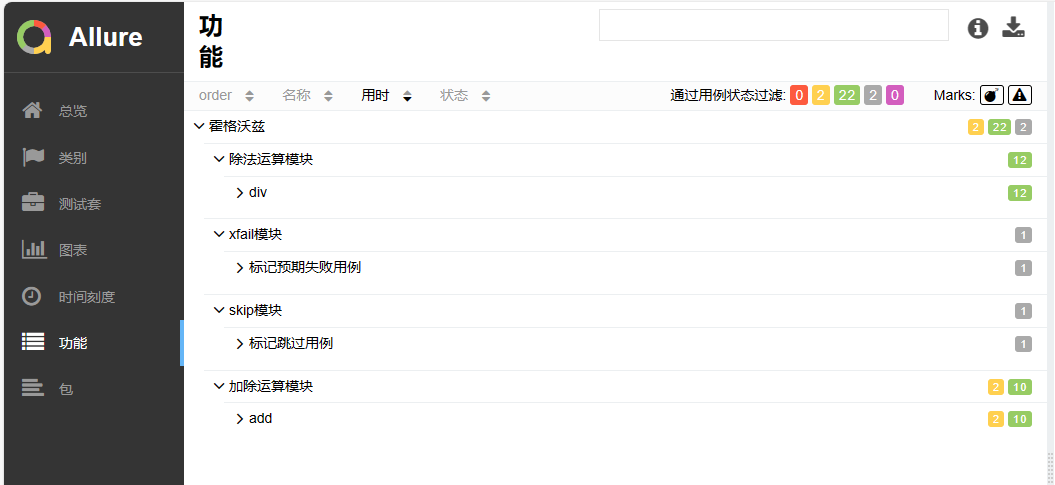Expand the div story node
1055x485 pixels.
pos(240,192)
